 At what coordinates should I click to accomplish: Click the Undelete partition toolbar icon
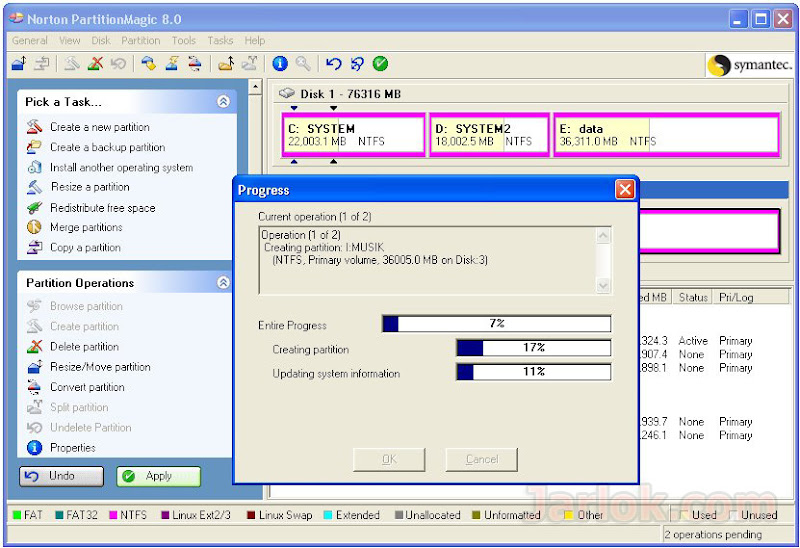click(x=118, y=64)
